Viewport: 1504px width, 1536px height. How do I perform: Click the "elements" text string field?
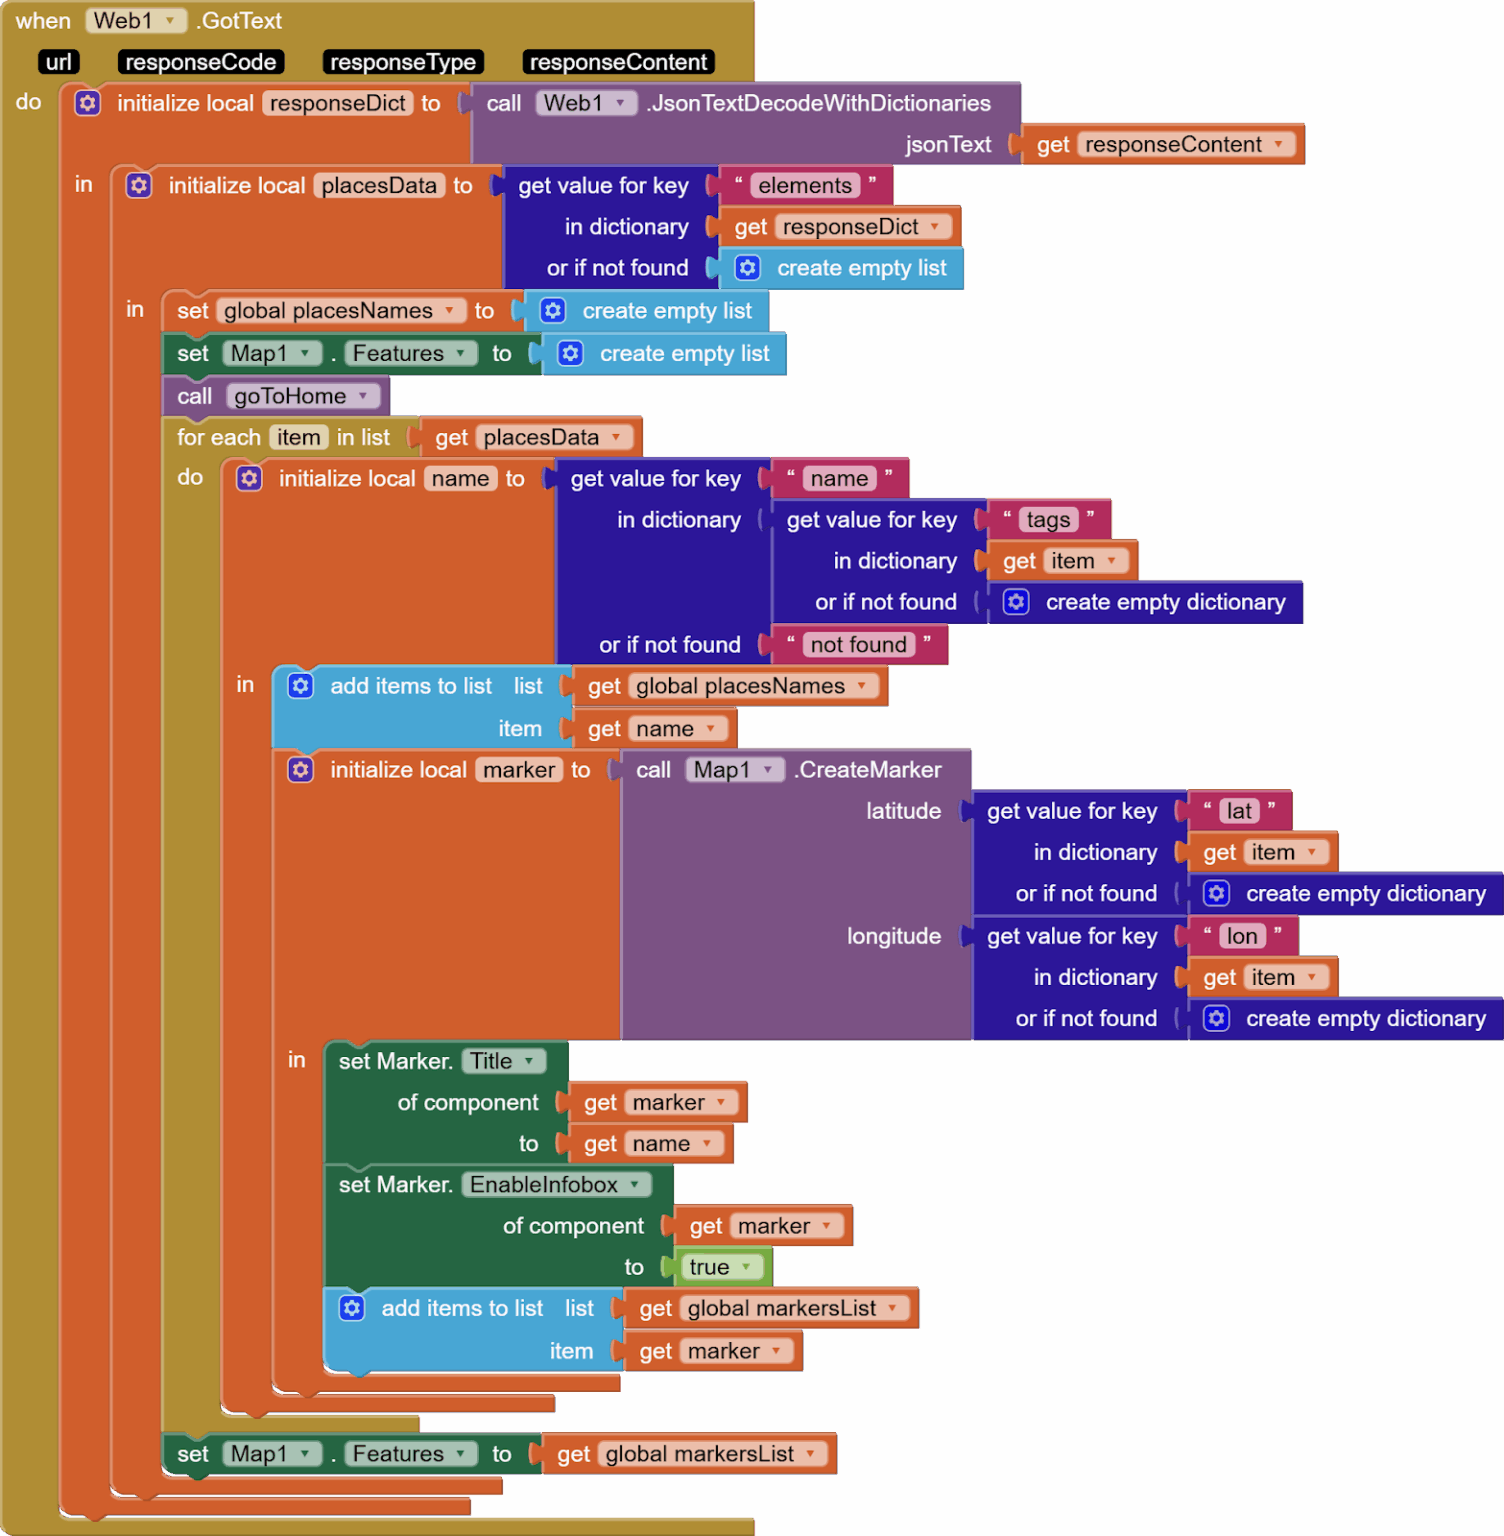[804, 185]
